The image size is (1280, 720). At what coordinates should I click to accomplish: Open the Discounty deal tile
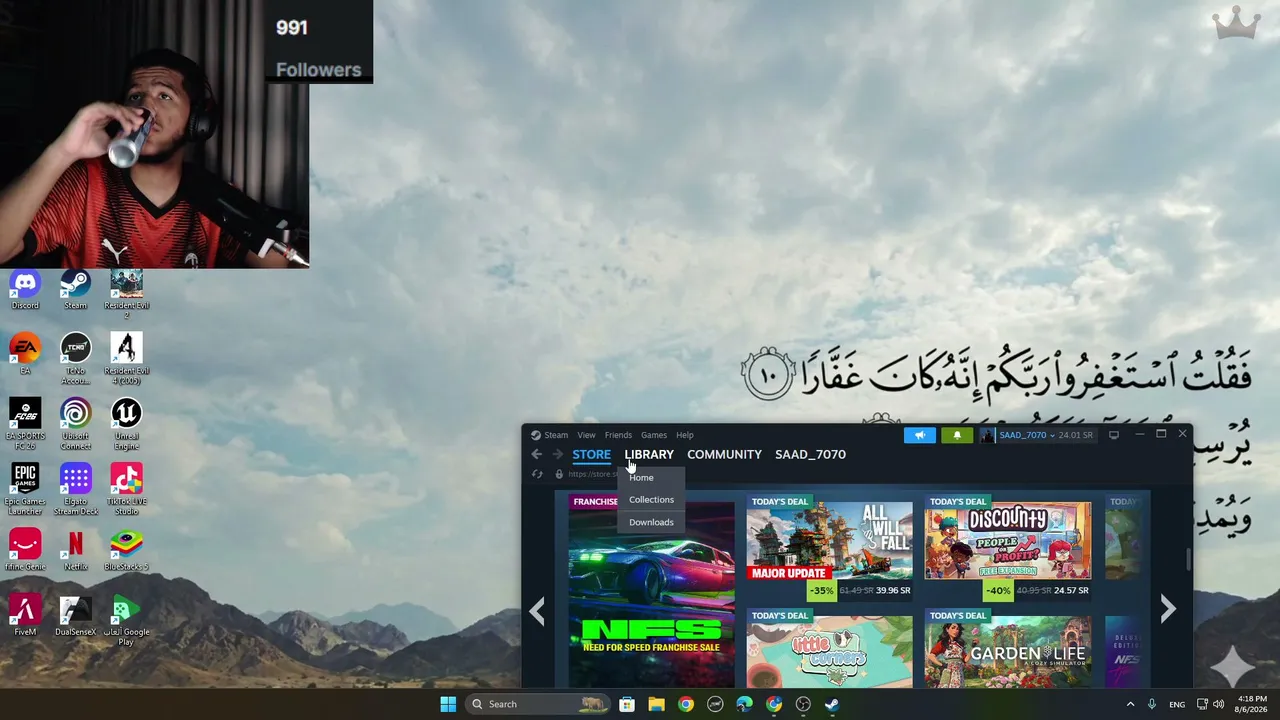tap(1007, 547)
